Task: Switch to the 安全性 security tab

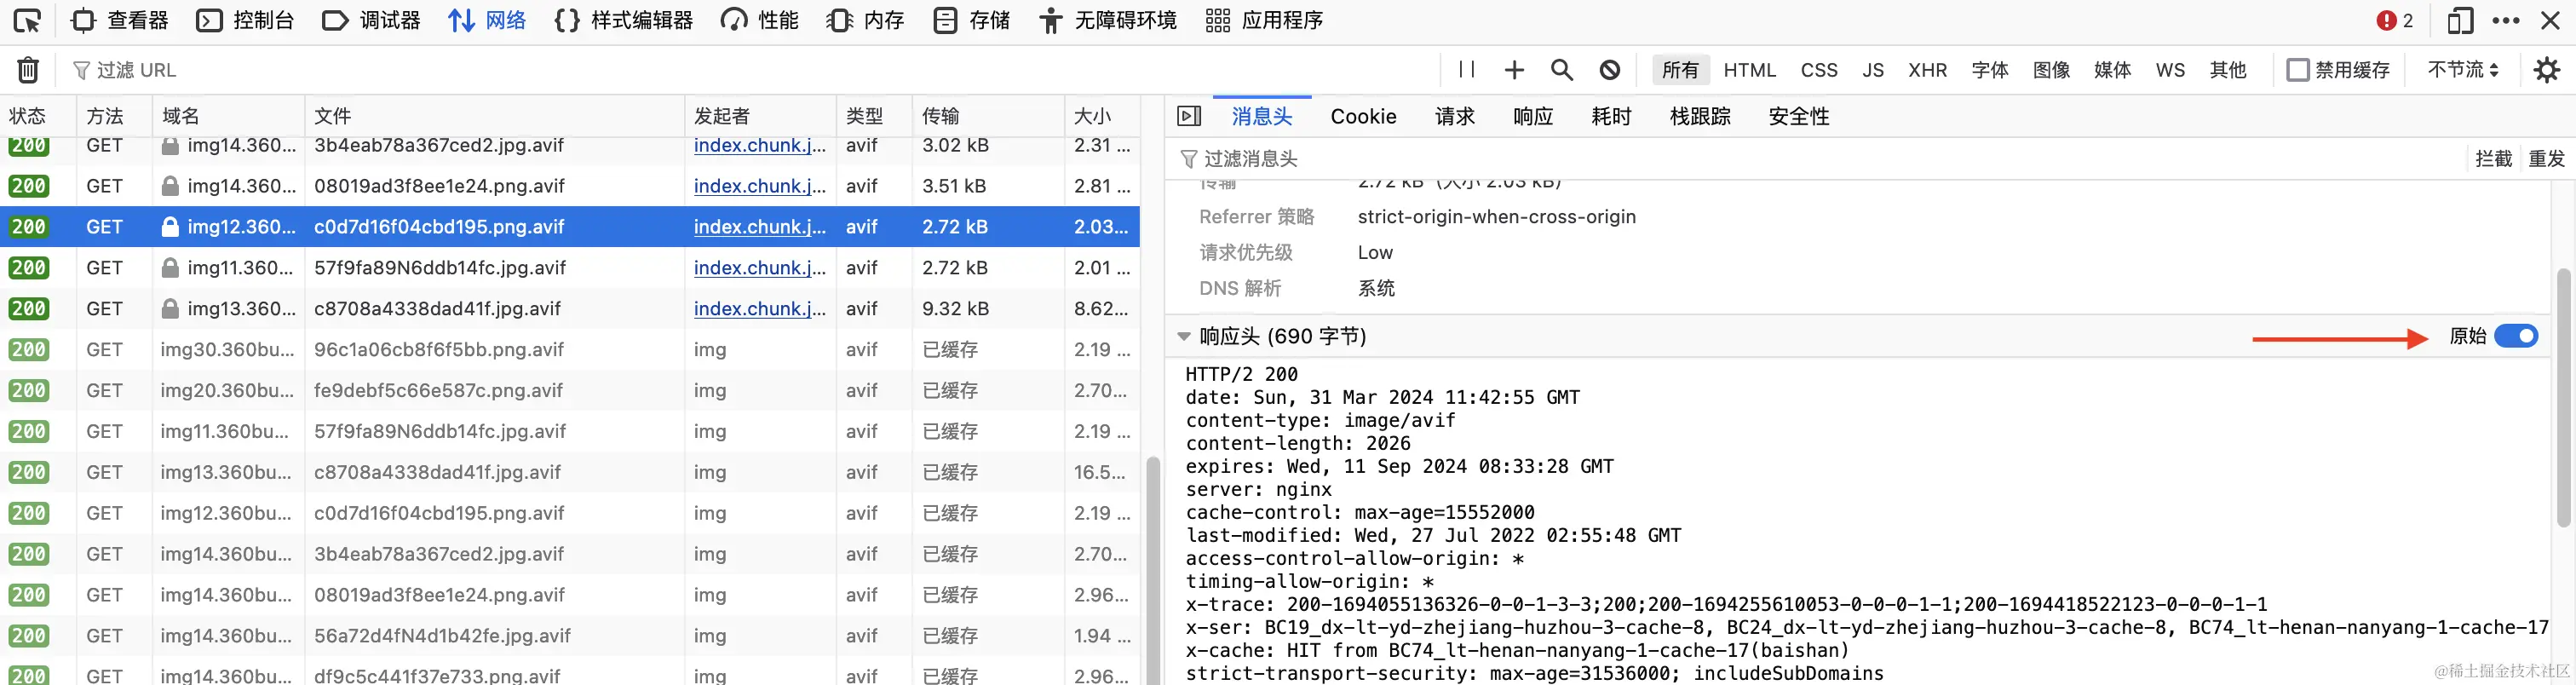Action: pyautogui.click(x=1798, y=116)
